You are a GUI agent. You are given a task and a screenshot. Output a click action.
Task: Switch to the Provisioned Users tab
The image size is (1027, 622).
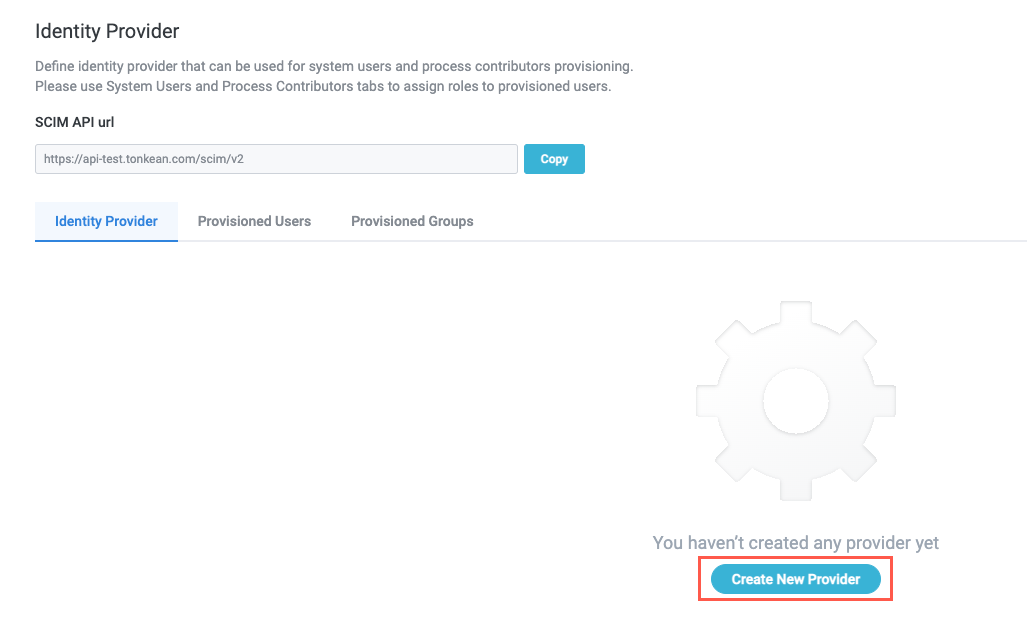pyautogui.click(x=254, y=221)
